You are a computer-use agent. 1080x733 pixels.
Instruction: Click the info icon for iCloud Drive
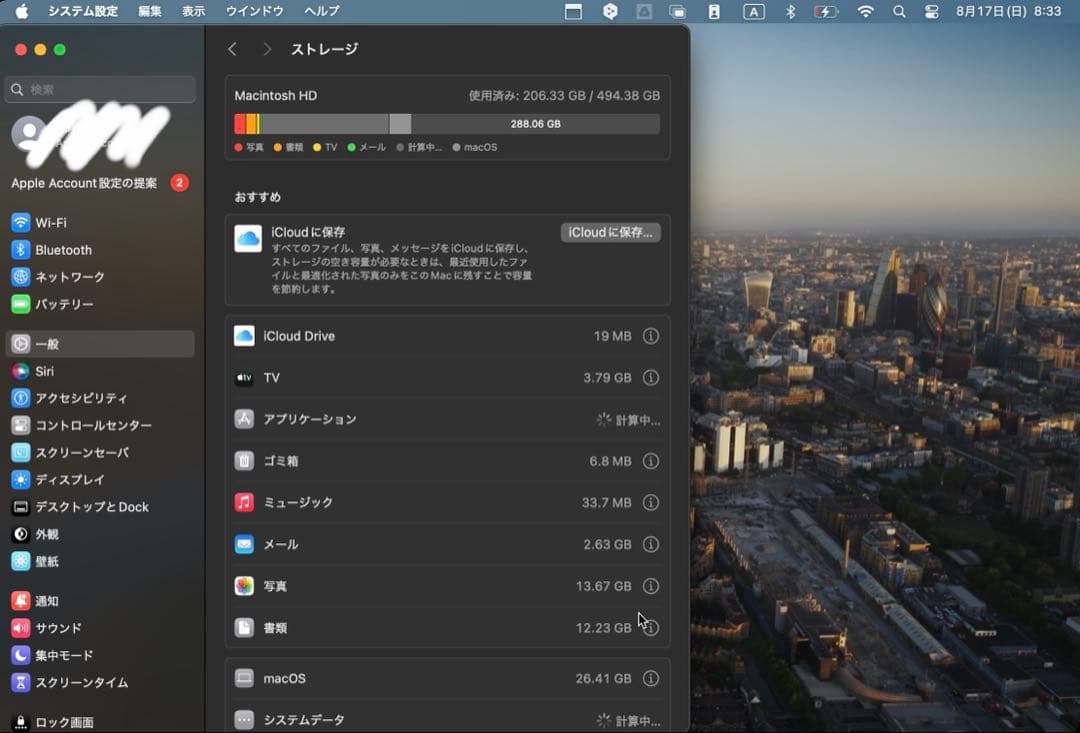pyautogui.click(x=651, y=336)
